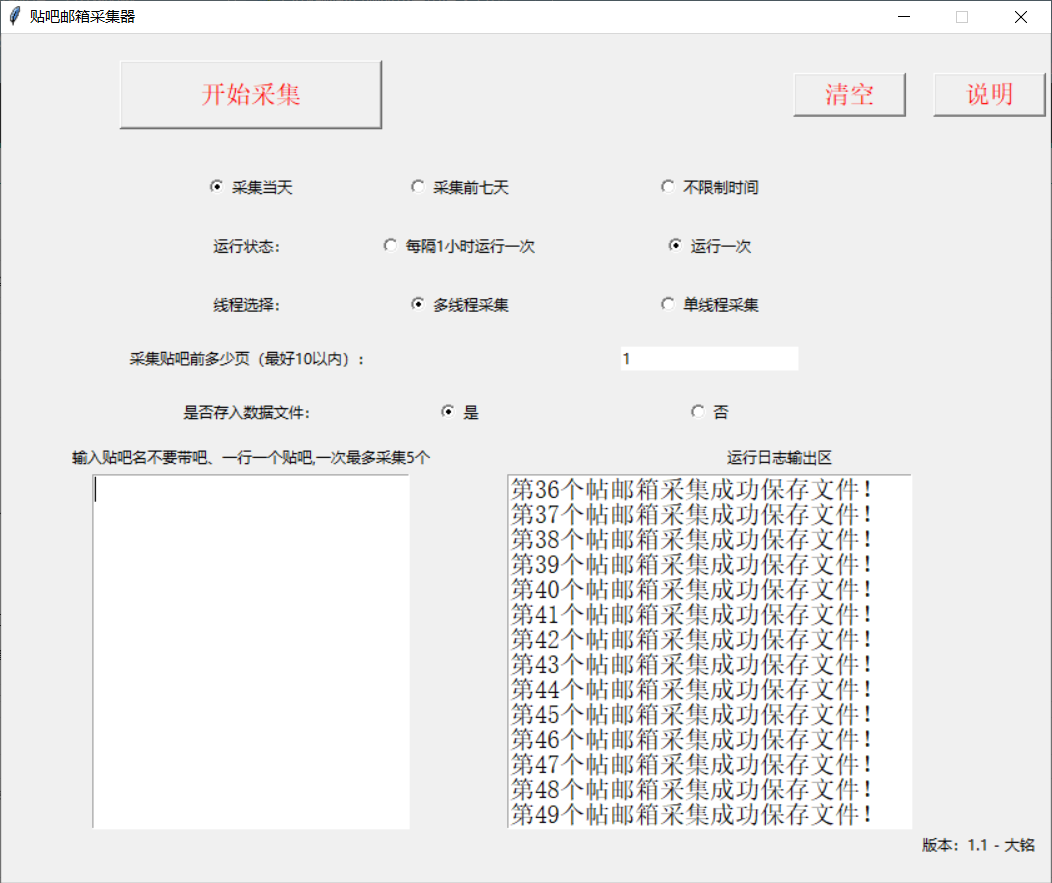Open the 说明 instructions button

click(x=989, y=93)
